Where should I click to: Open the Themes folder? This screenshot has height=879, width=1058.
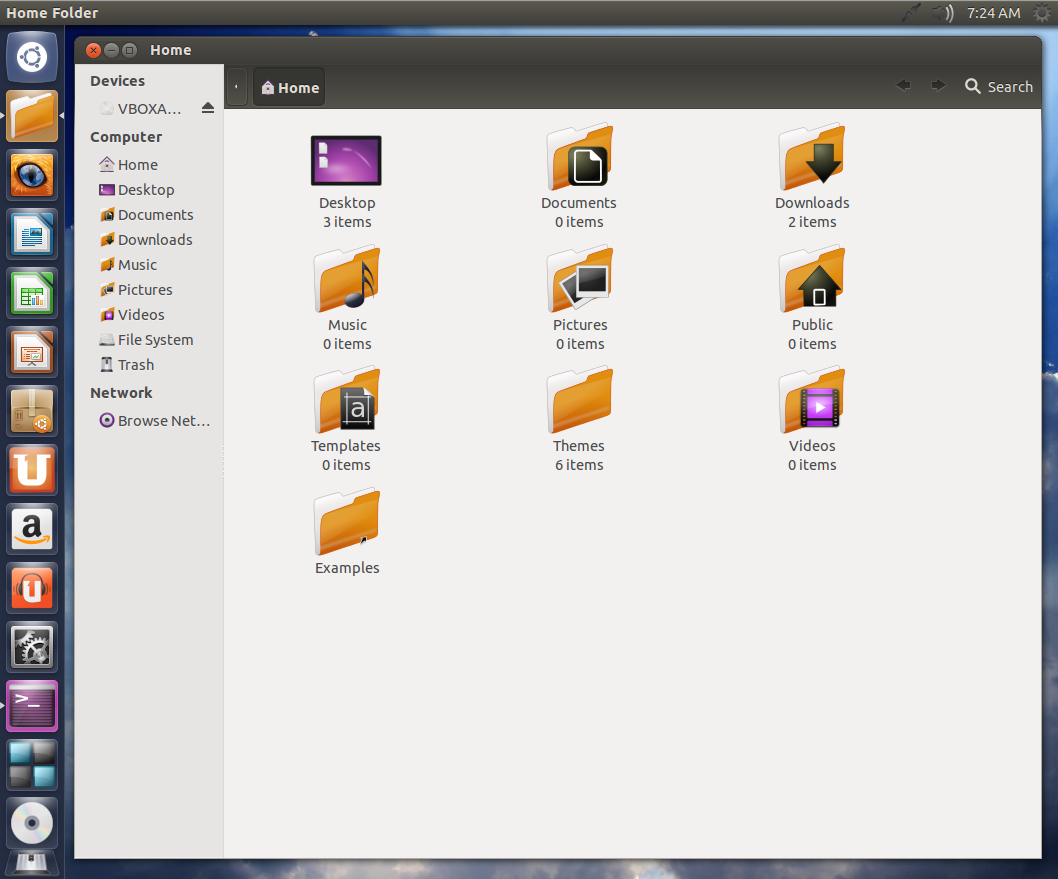pos(579,400)
